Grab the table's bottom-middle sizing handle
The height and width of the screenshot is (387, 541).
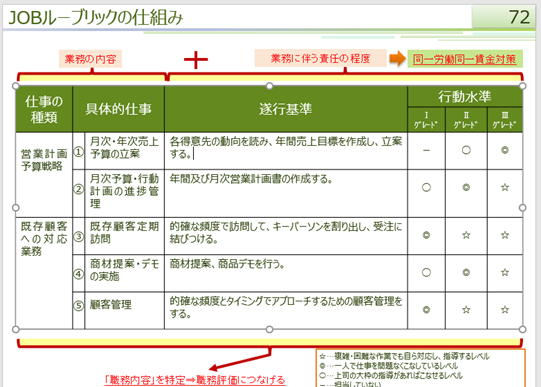tap(269, 329)
